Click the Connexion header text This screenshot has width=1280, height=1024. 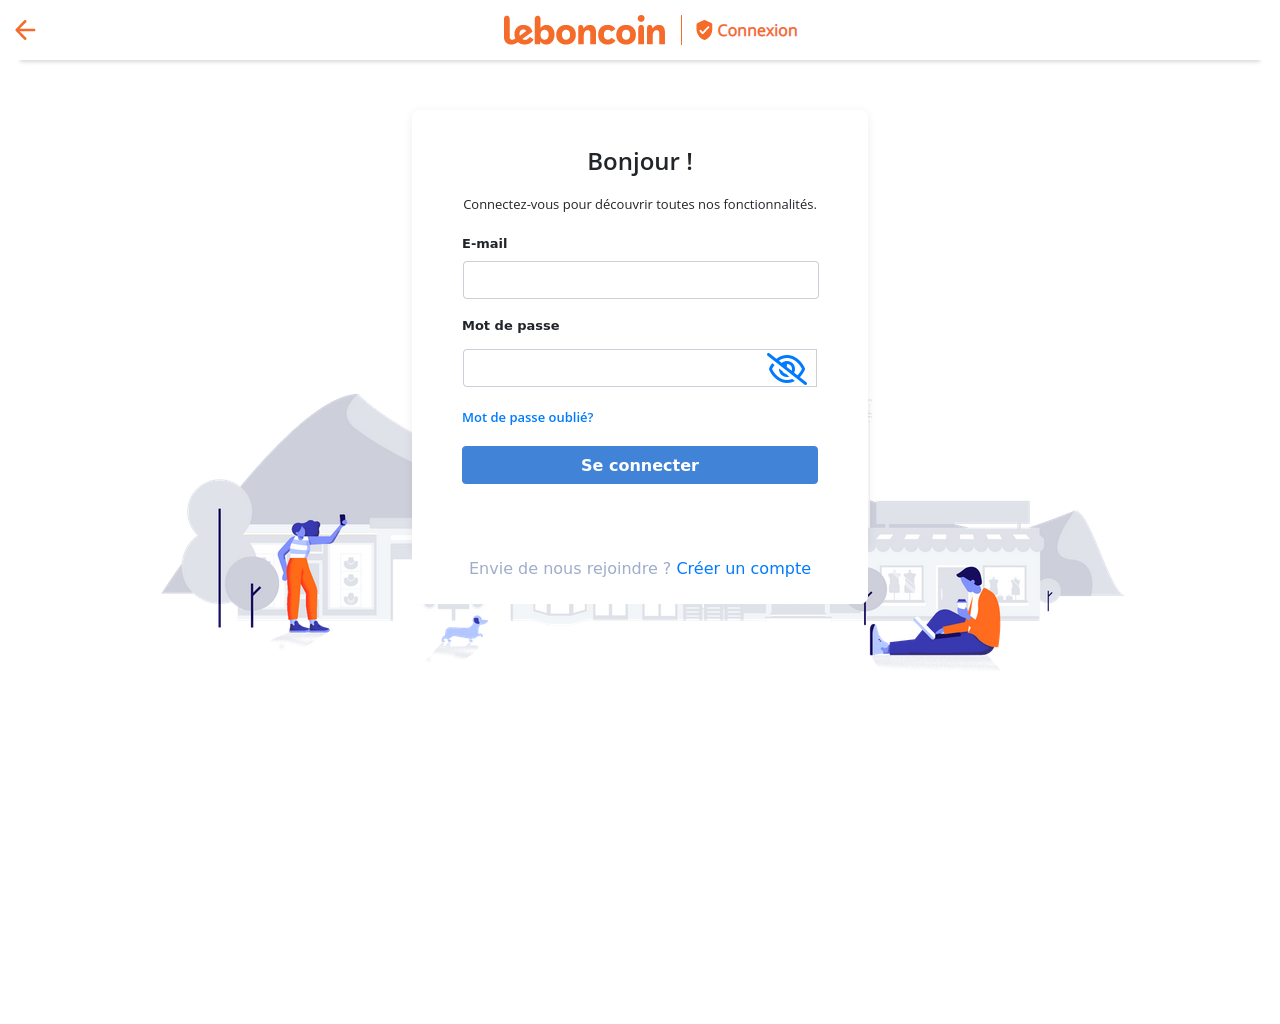point(757,31)
